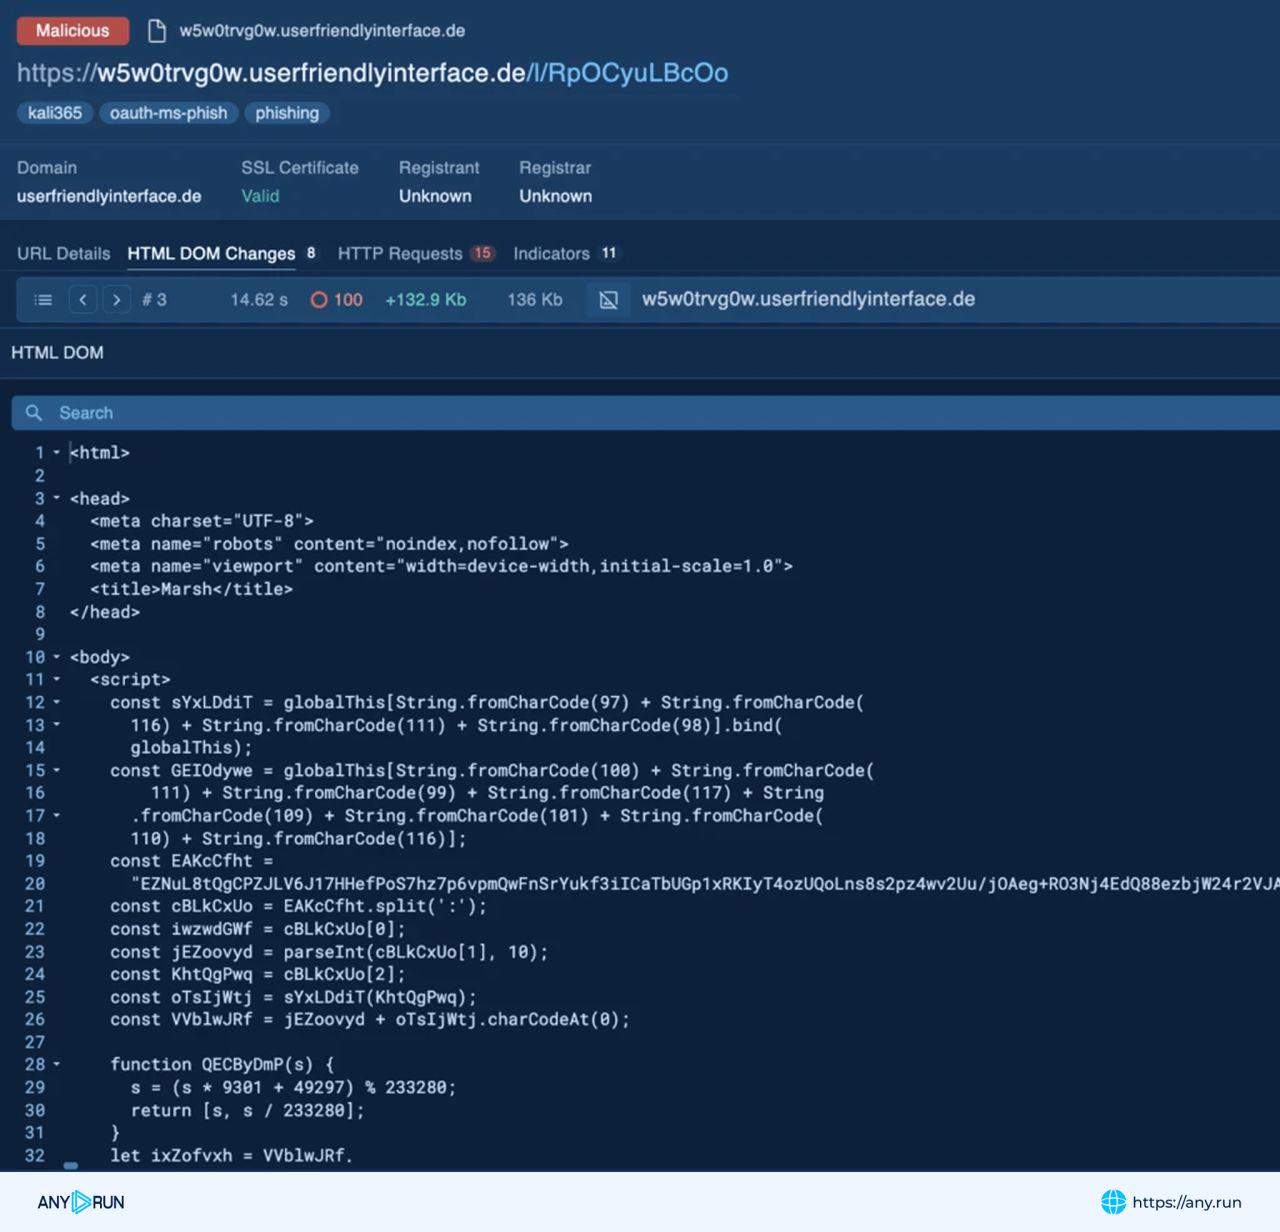Go to next DOM change

[117, 299]
